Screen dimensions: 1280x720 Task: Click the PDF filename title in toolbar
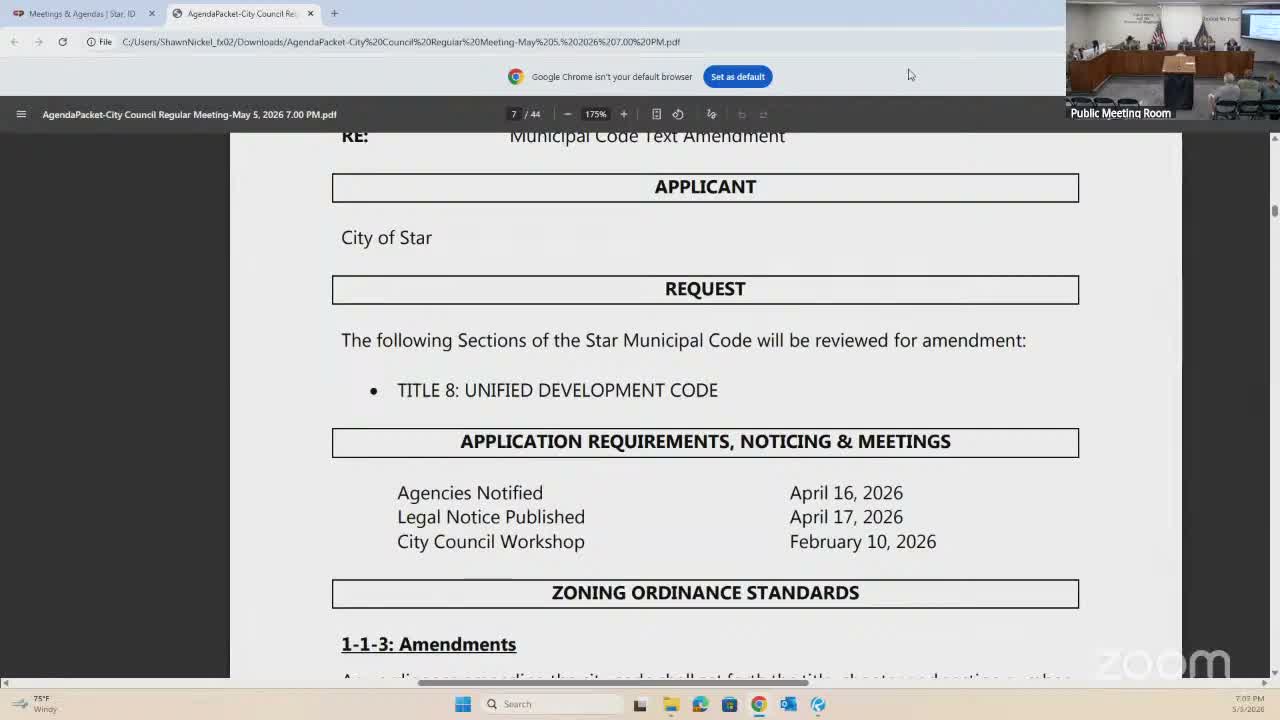click(x=189, y=114)
